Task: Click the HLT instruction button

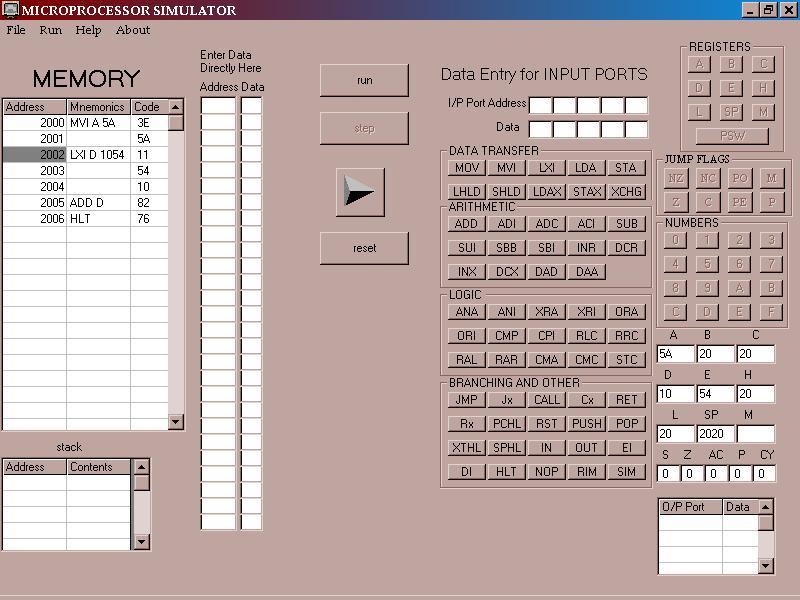Action: pos(507,472)
